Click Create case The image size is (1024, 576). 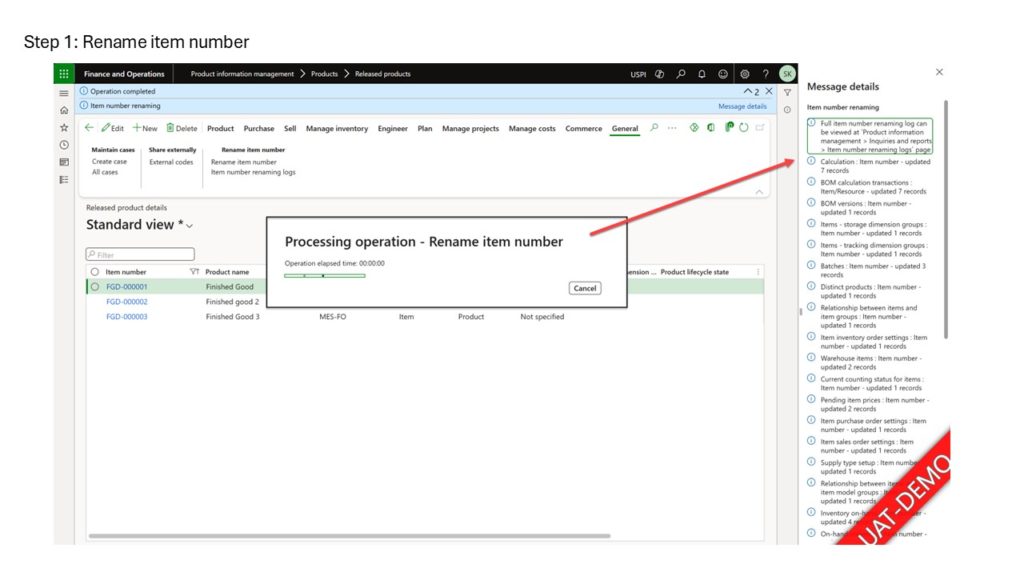point(109,161)
